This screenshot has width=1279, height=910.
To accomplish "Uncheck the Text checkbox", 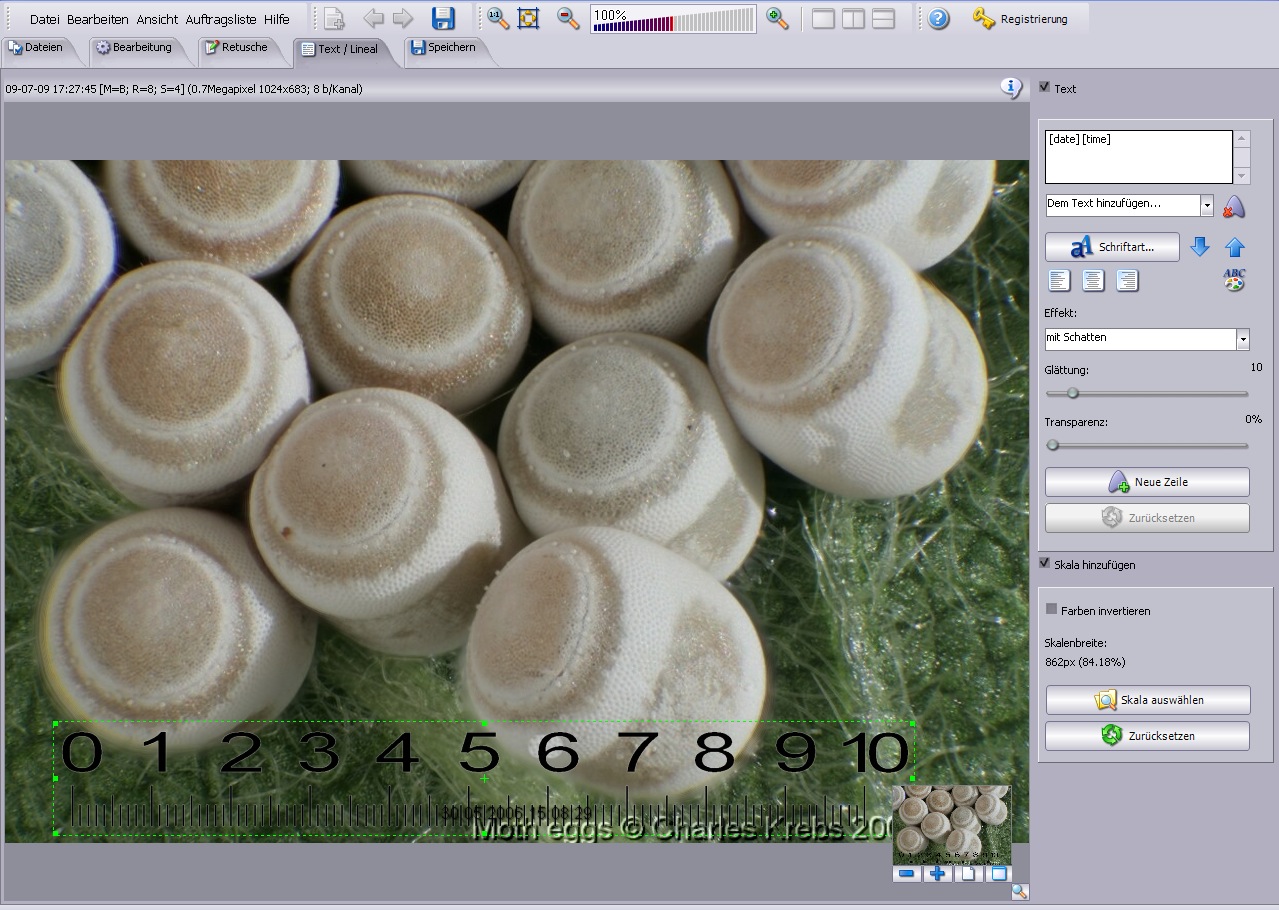I will tap(1045, 88).
